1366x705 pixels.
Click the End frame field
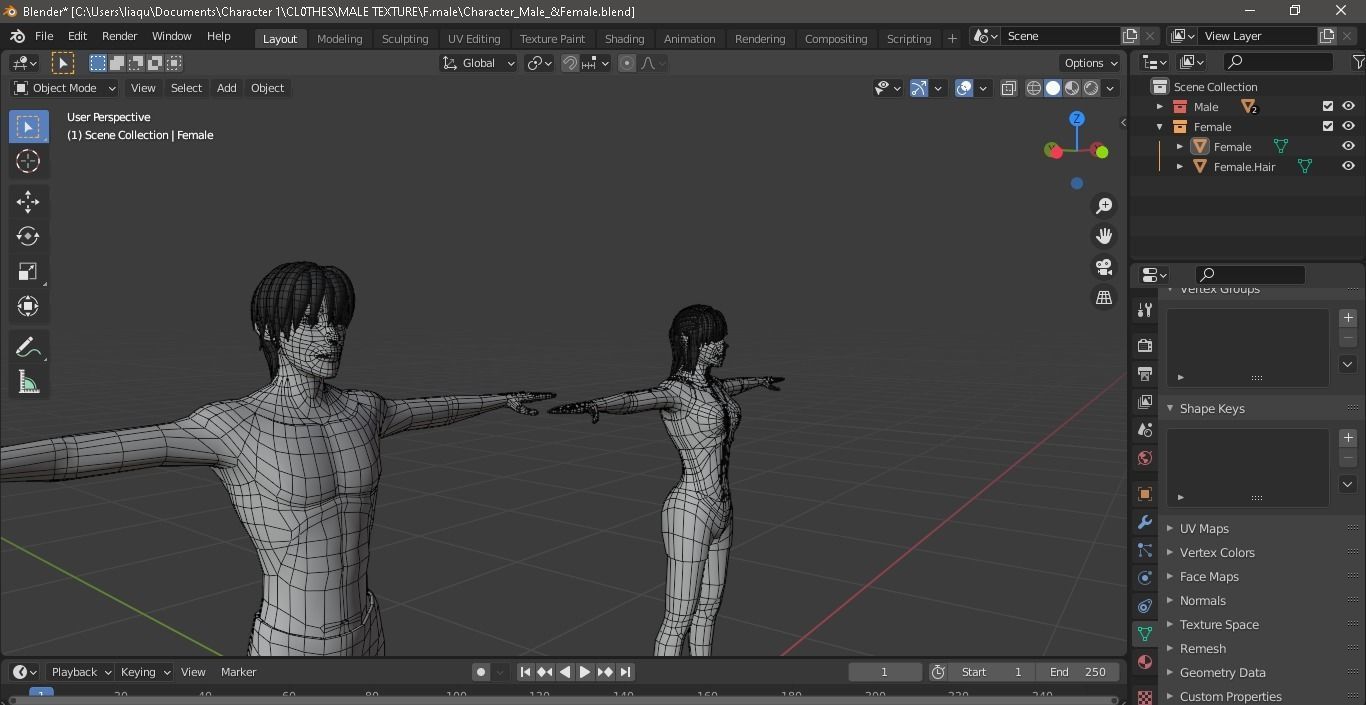pos(1078,672)
